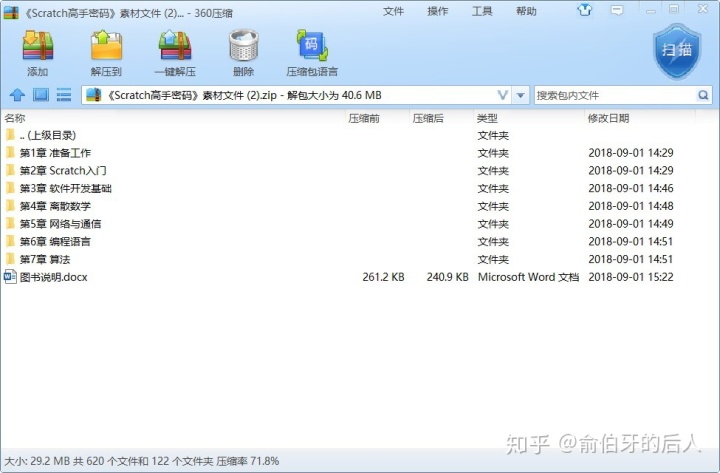The image size is (720, 473).
Task: Sort by the 压缩前 column header
Action: [364, 118]
